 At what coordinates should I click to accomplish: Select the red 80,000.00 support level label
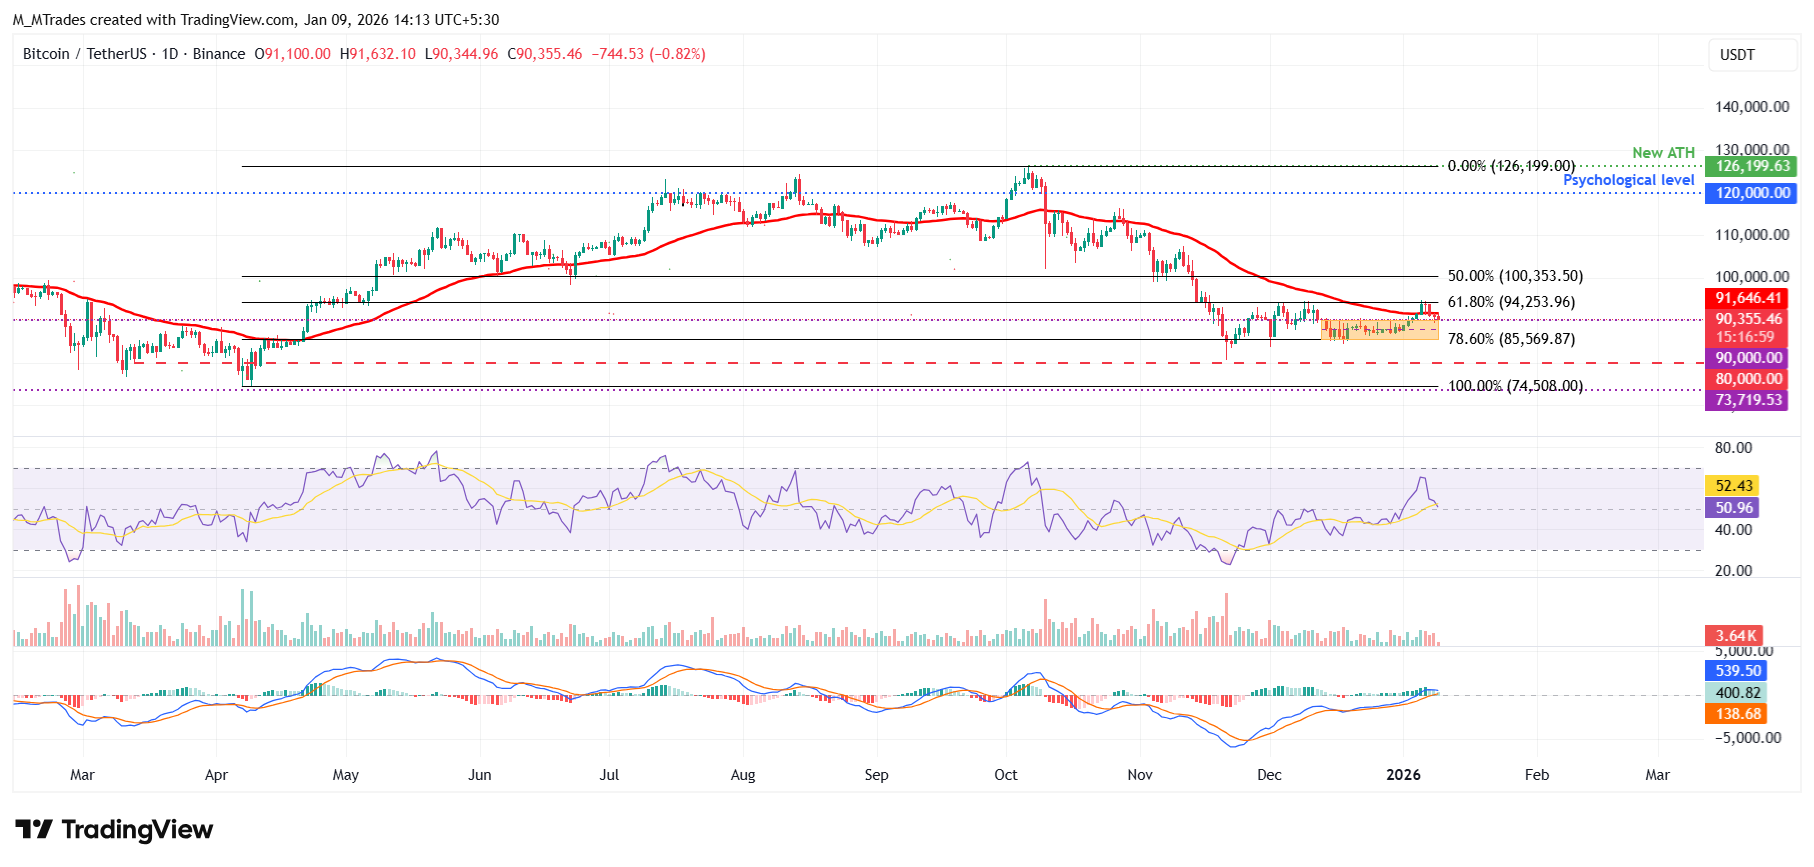[x=1748, y=379]
